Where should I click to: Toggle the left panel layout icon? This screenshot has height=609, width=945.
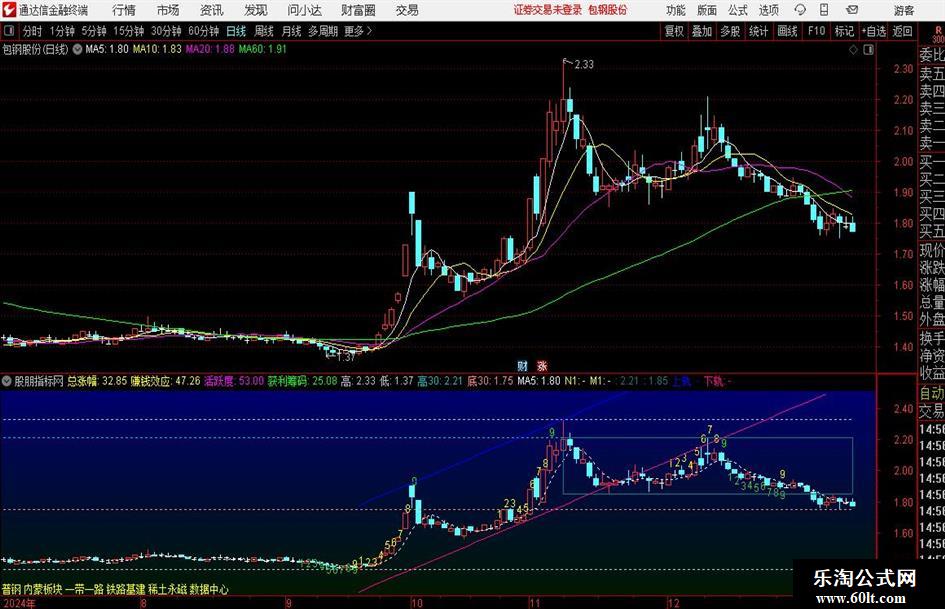(8, 31)
